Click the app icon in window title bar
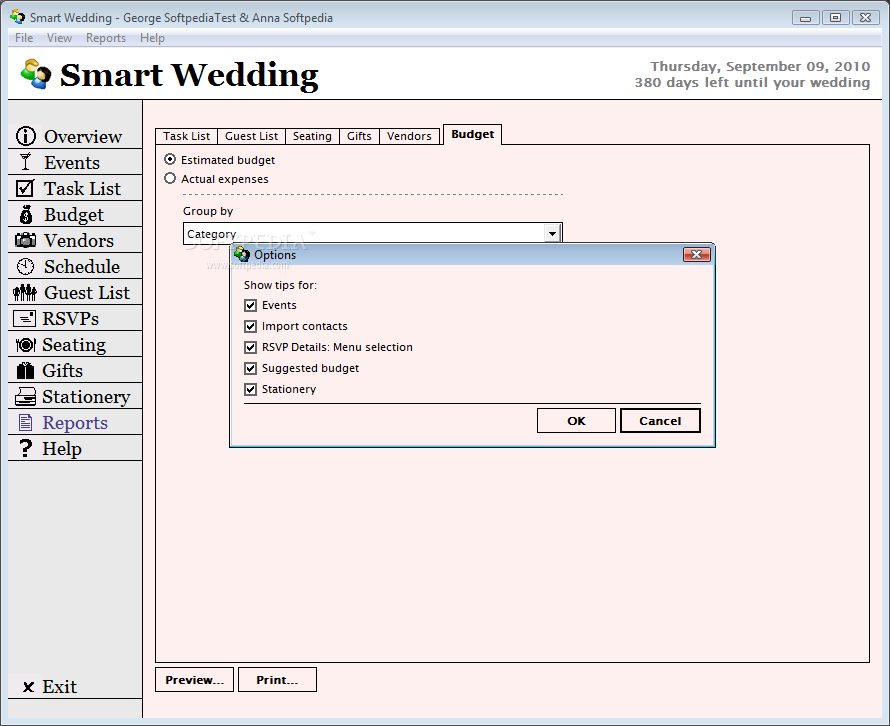The image size is (890, 726). pos(18,17)
